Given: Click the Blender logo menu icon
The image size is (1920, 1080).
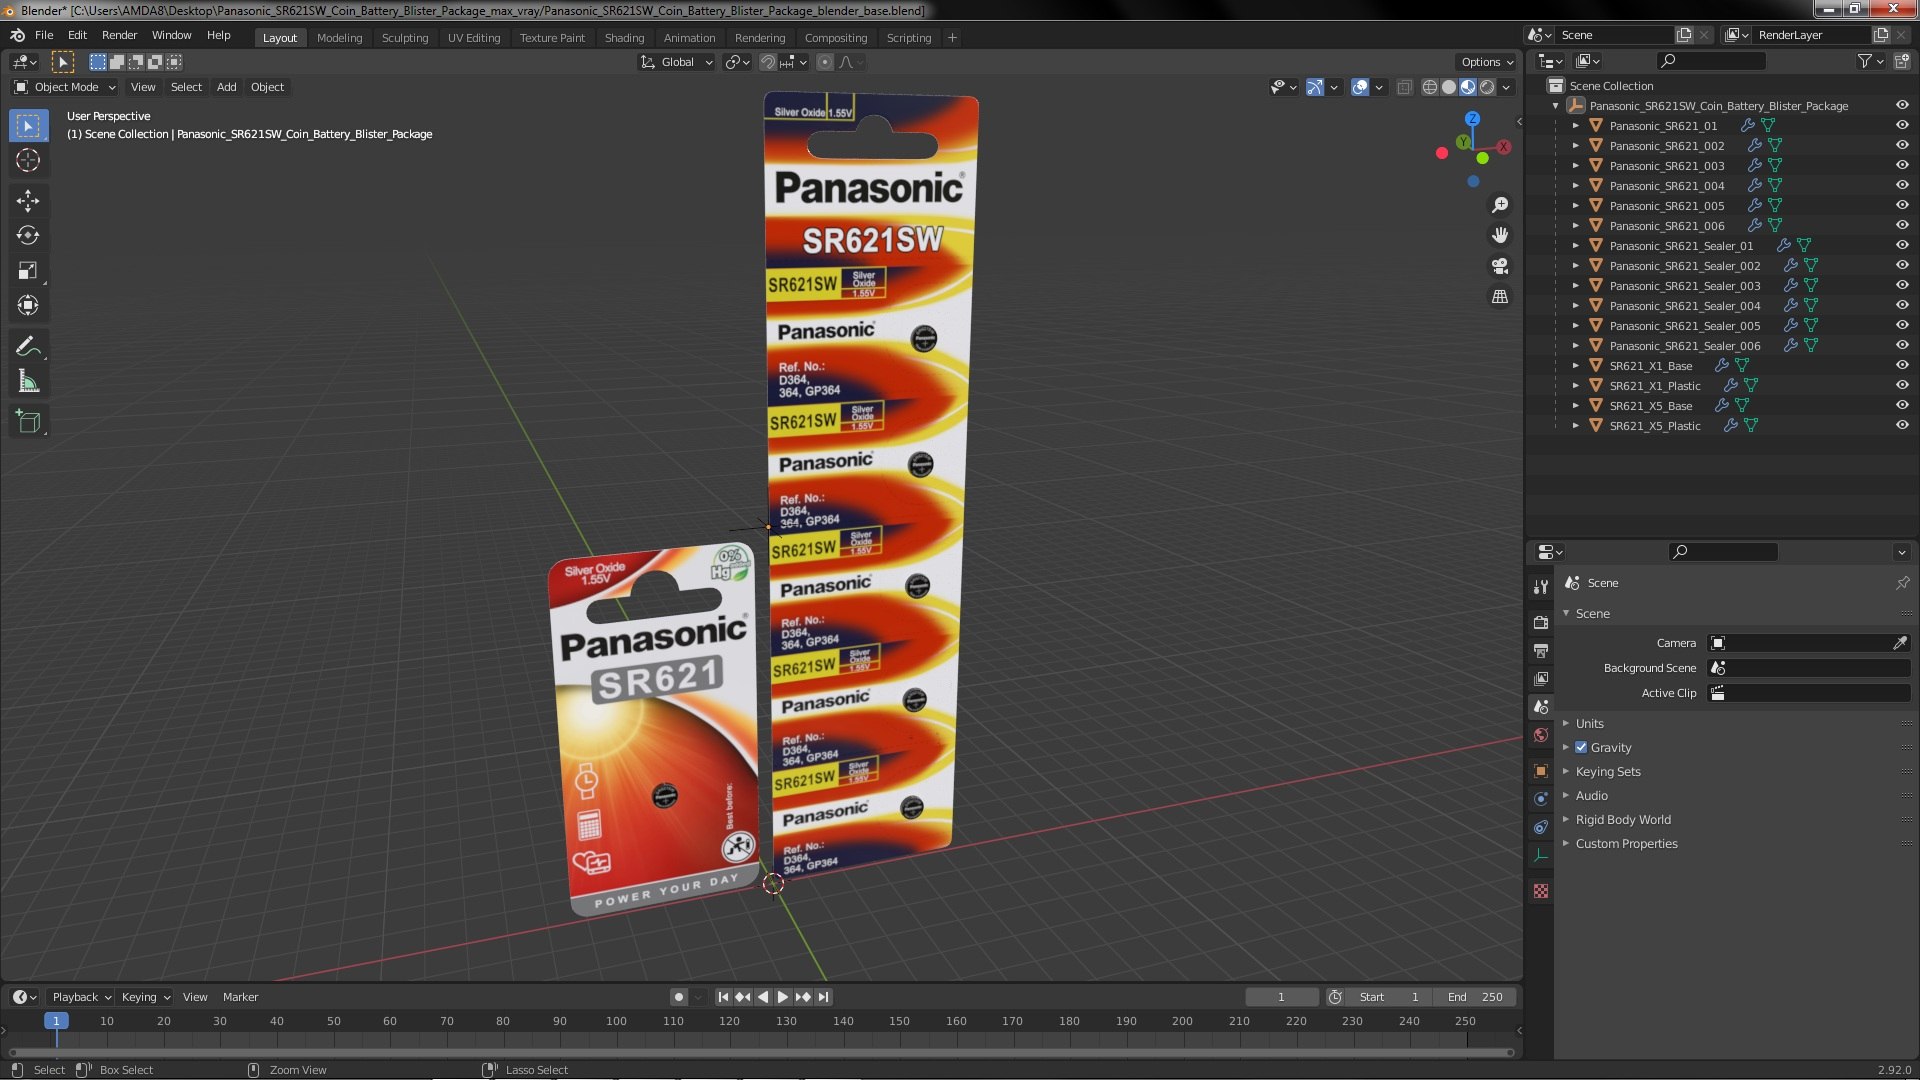Looking at the screenshot, I should click(x=17, y=35).
